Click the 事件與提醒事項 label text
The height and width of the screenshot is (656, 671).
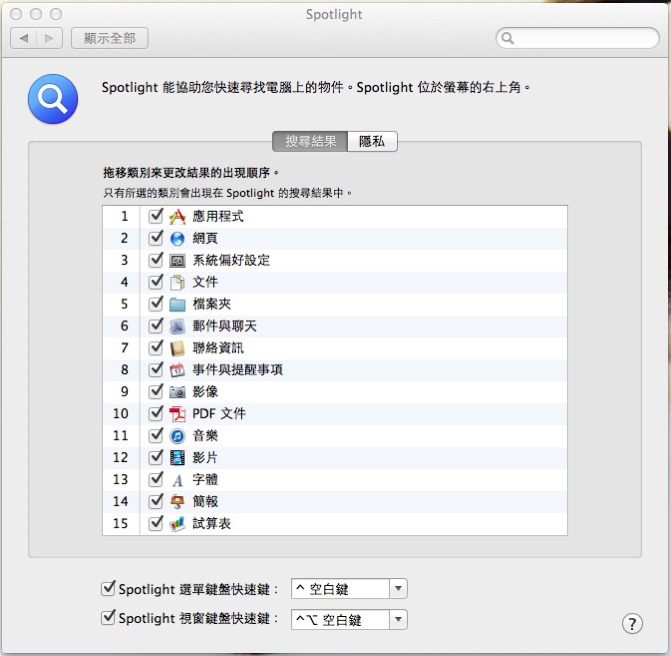(238, 370)
